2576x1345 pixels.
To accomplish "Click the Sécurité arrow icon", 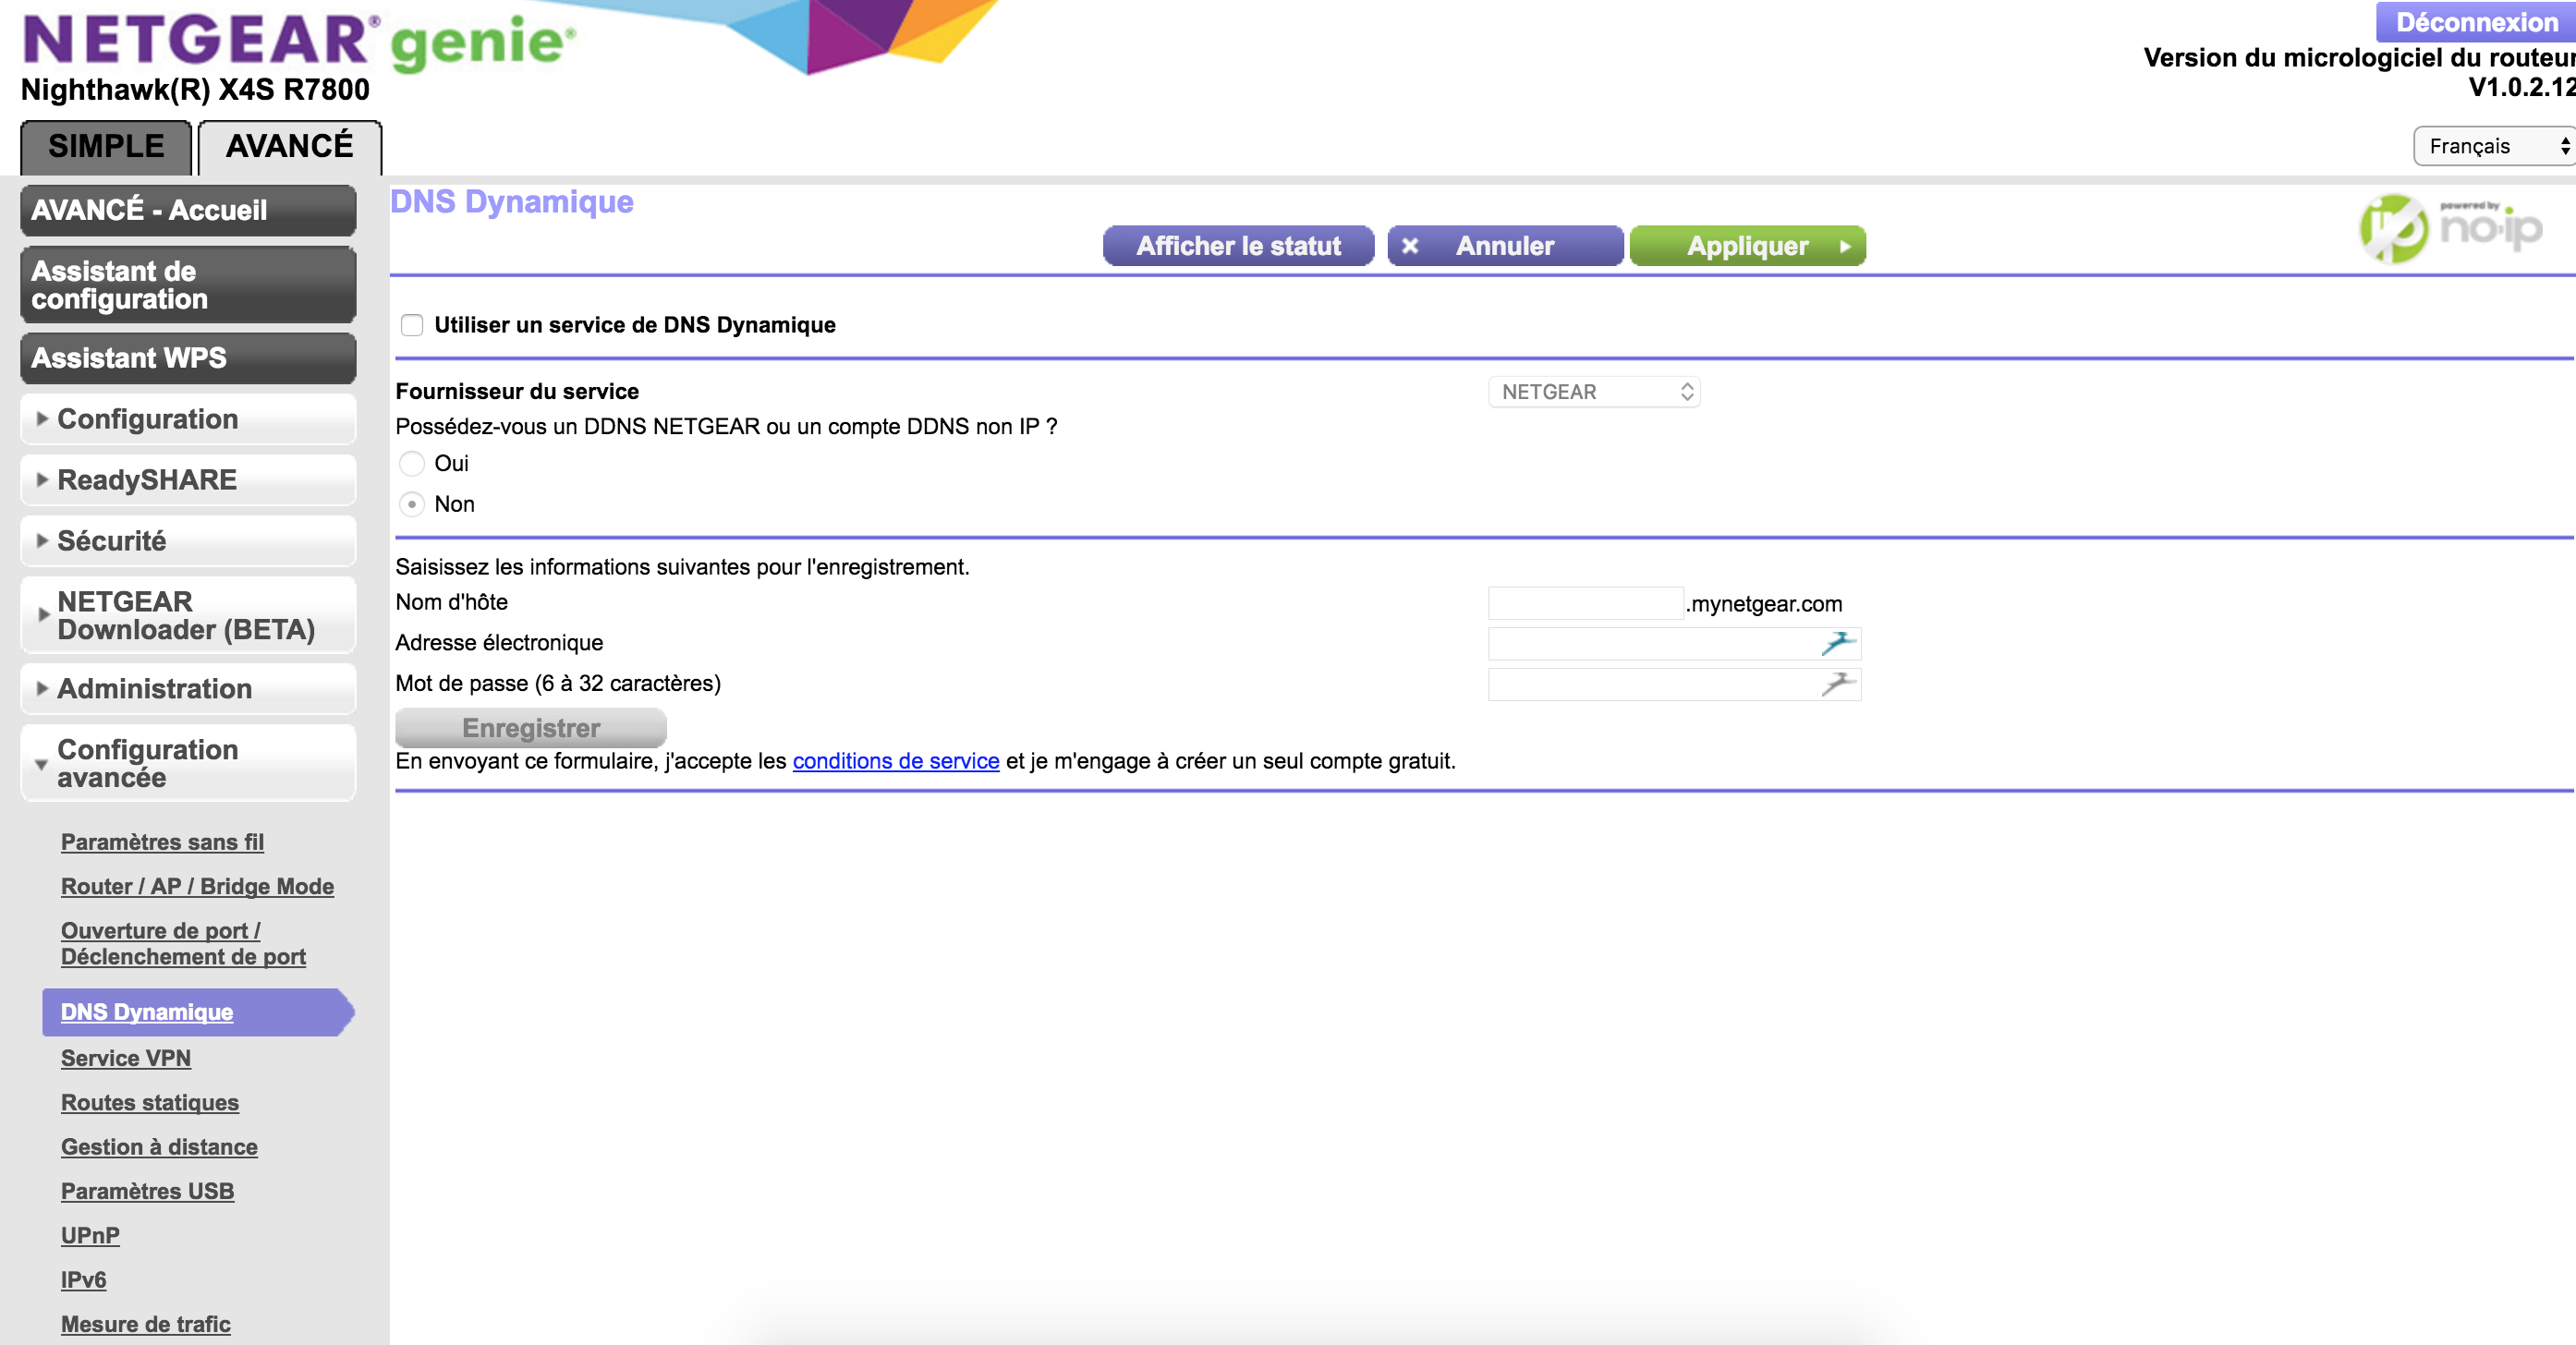I will click(41, 541).
